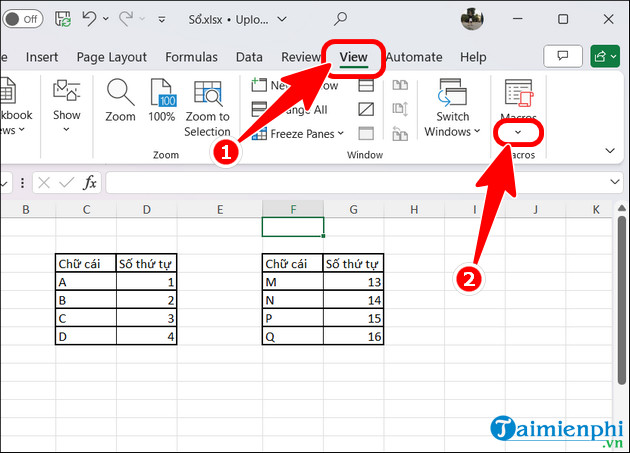Select column B header
The height and width of the screenshot is (453, 630).
coord(26,209)
